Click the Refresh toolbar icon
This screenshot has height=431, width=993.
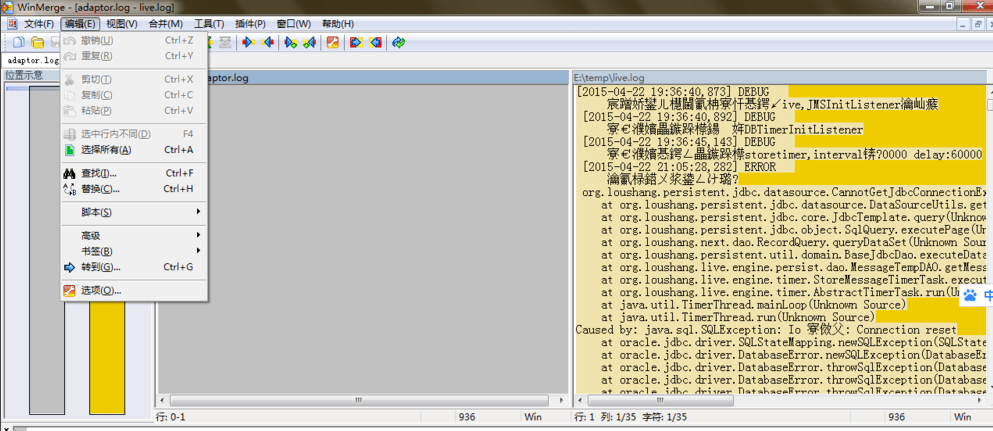pos(398,42)
